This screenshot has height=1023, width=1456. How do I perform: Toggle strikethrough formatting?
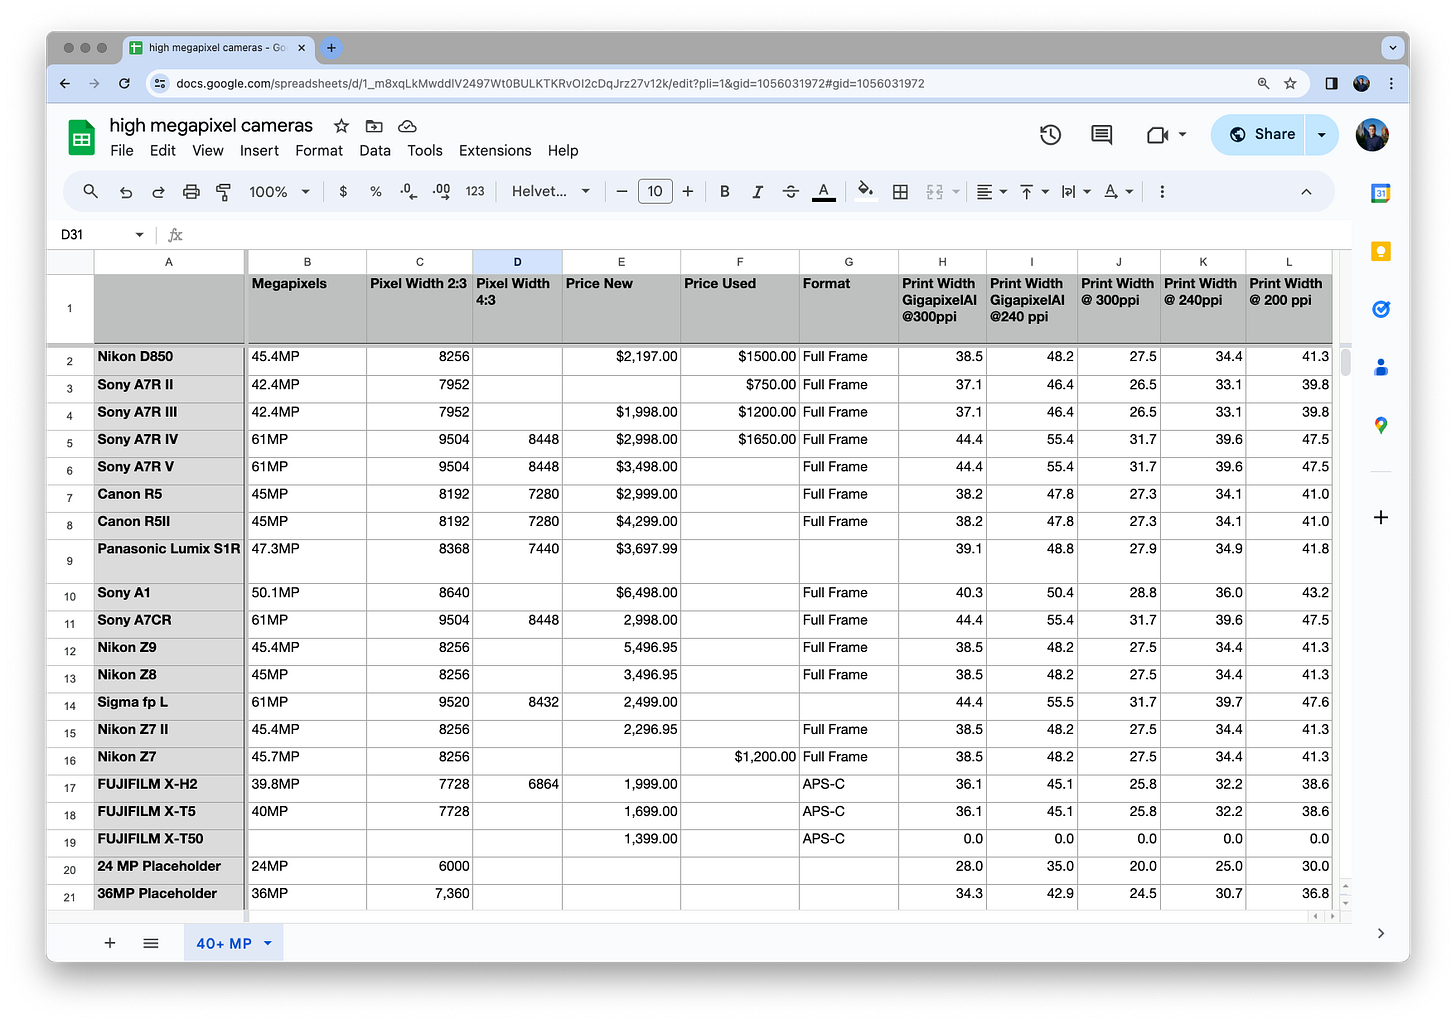[x=791, y=191]
